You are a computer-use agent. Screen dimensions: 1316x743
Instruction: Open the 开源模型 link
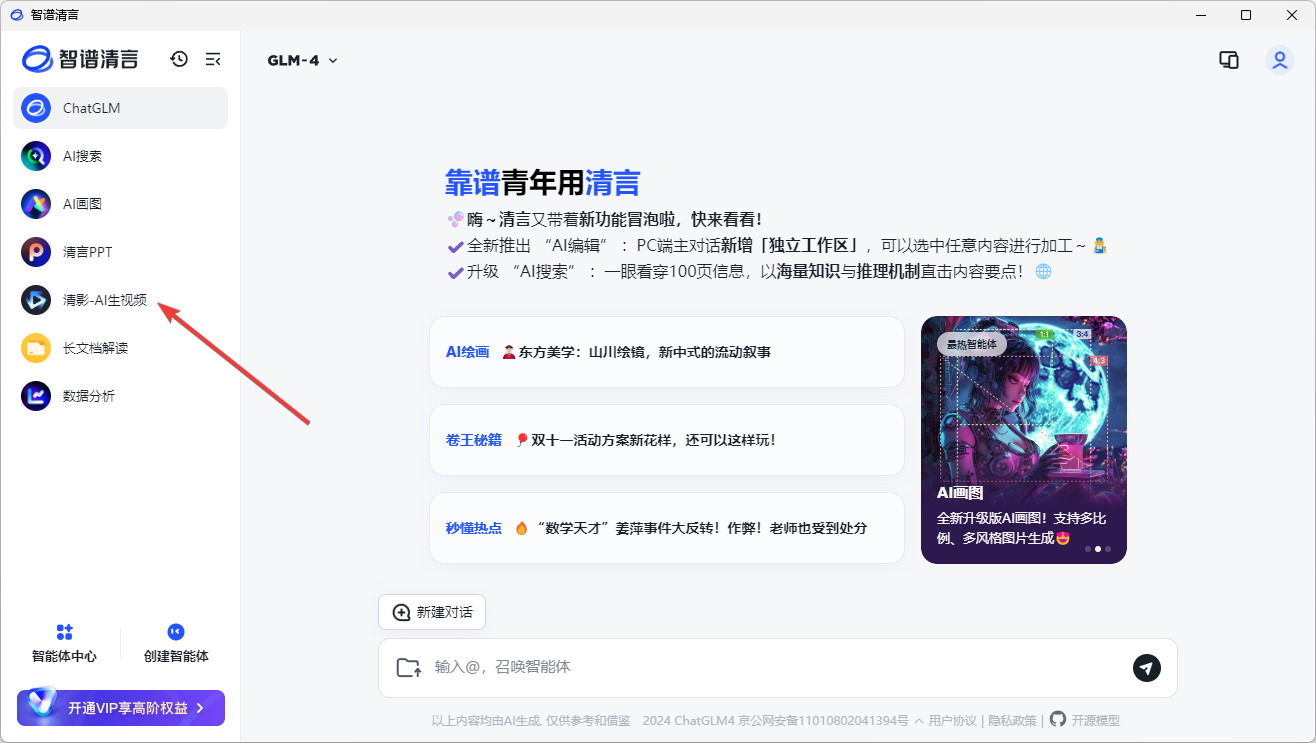(x=1096, y=720)
